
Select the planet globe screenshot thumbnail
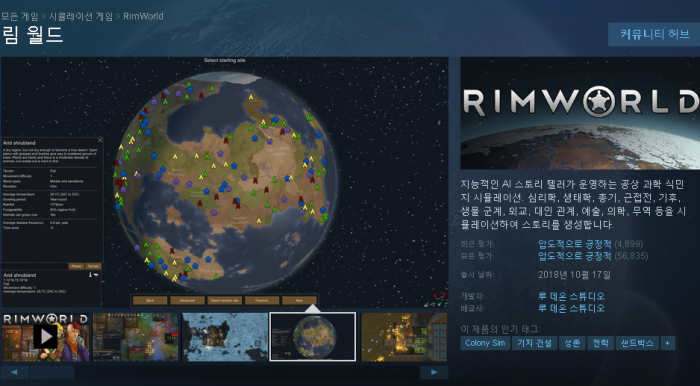pos(313,336)
